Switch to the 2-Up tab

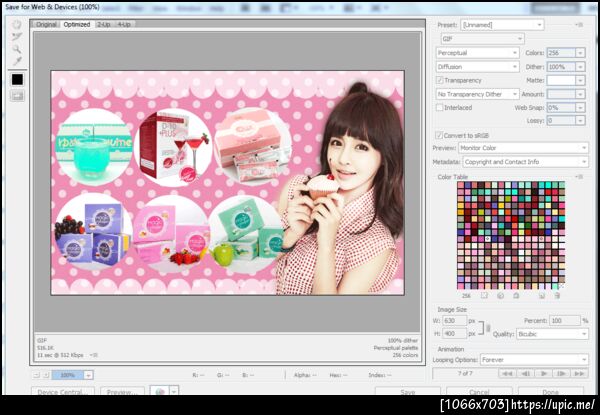pyautogui.click(x=103, y=24)
